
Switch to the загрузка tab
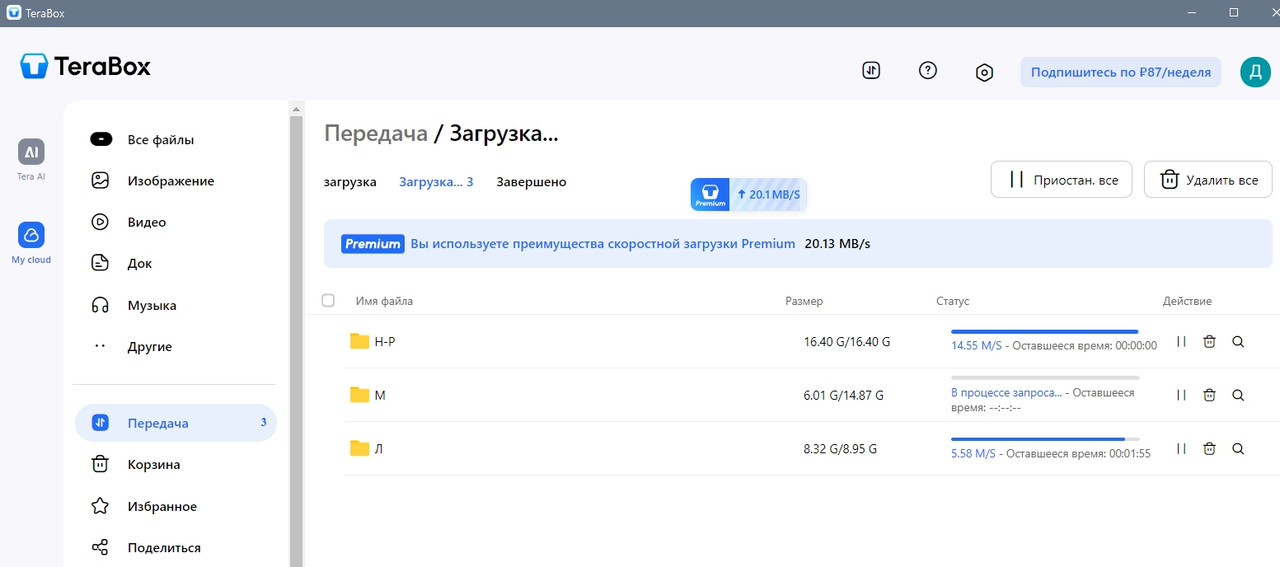(x=350, y=182)
